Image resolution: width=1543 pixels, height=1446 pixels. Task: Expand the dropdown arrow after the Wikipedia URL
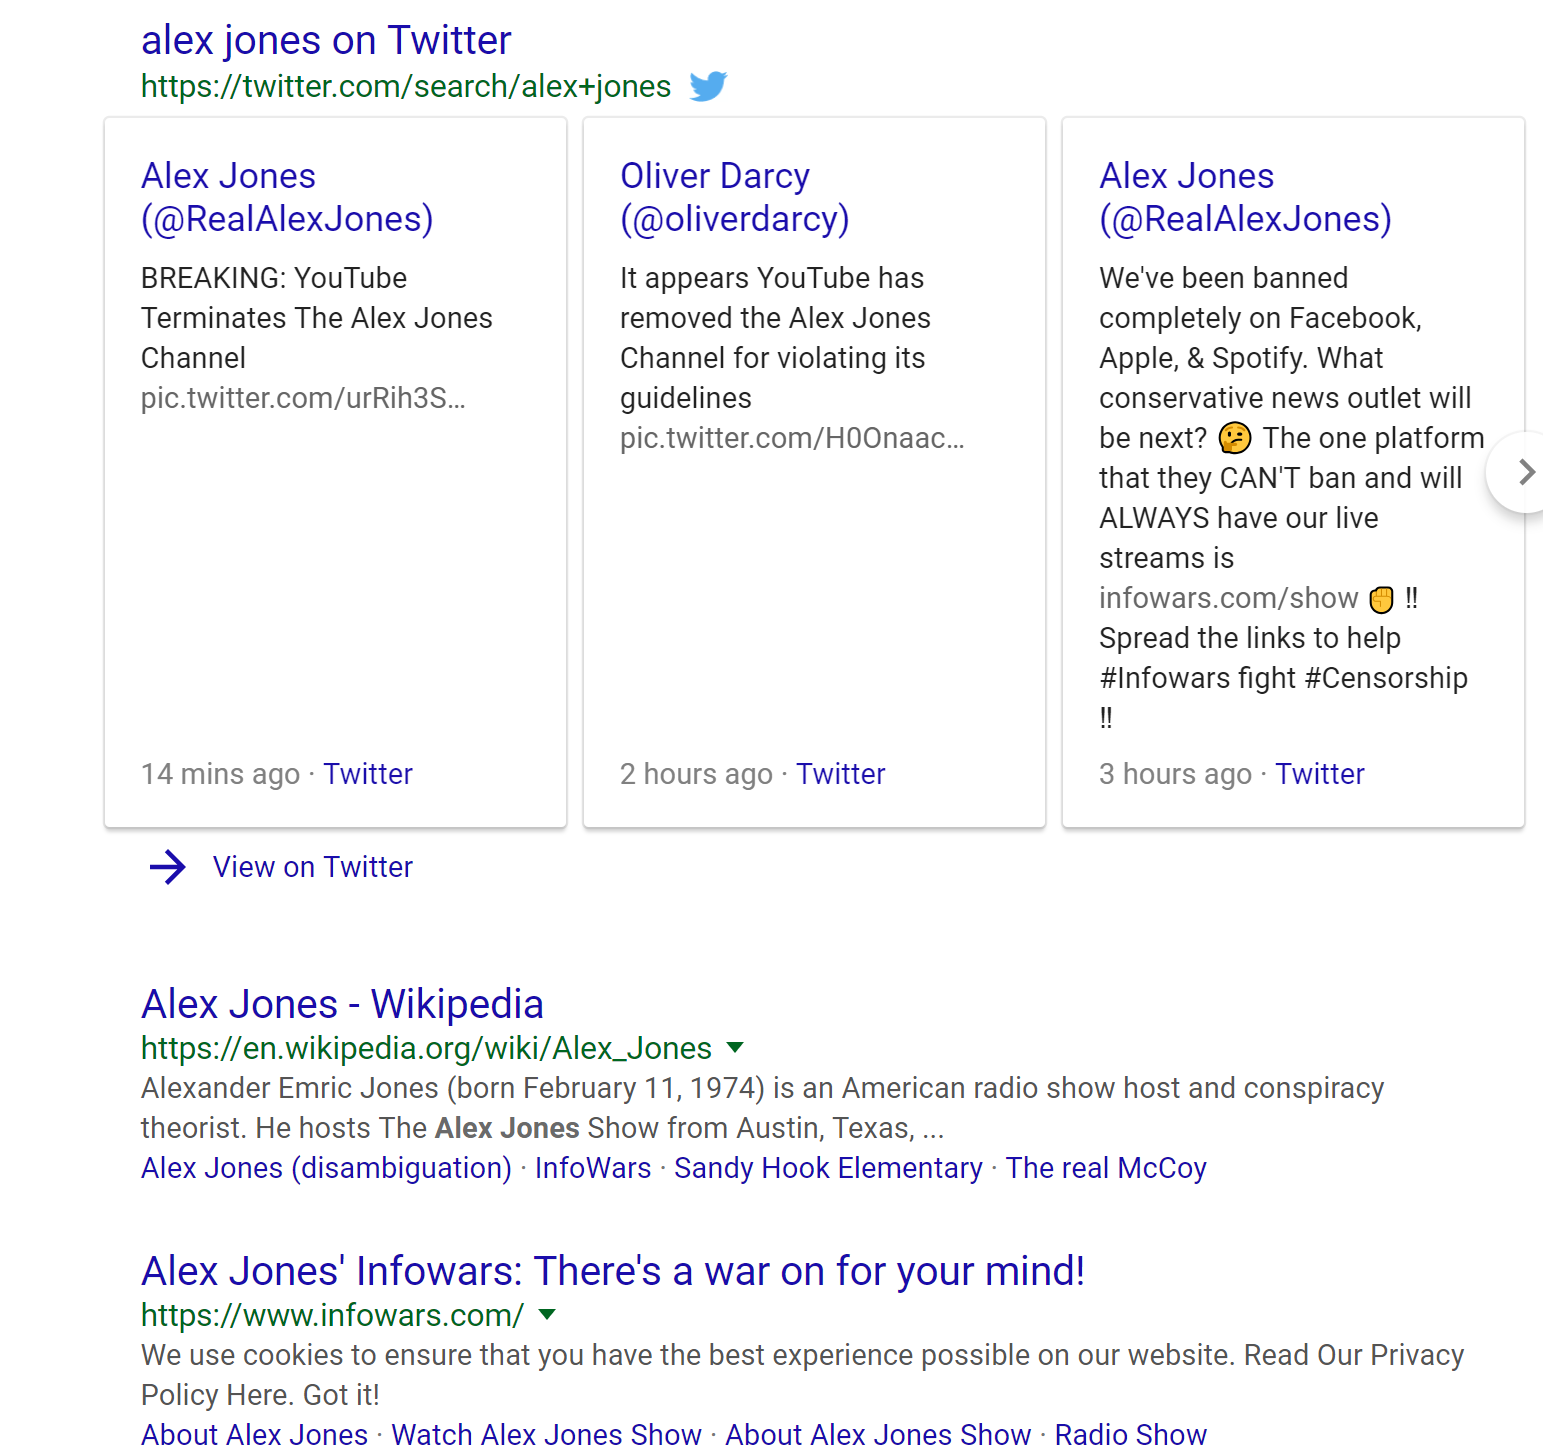pyautogui.click(x=735, y=1048)
